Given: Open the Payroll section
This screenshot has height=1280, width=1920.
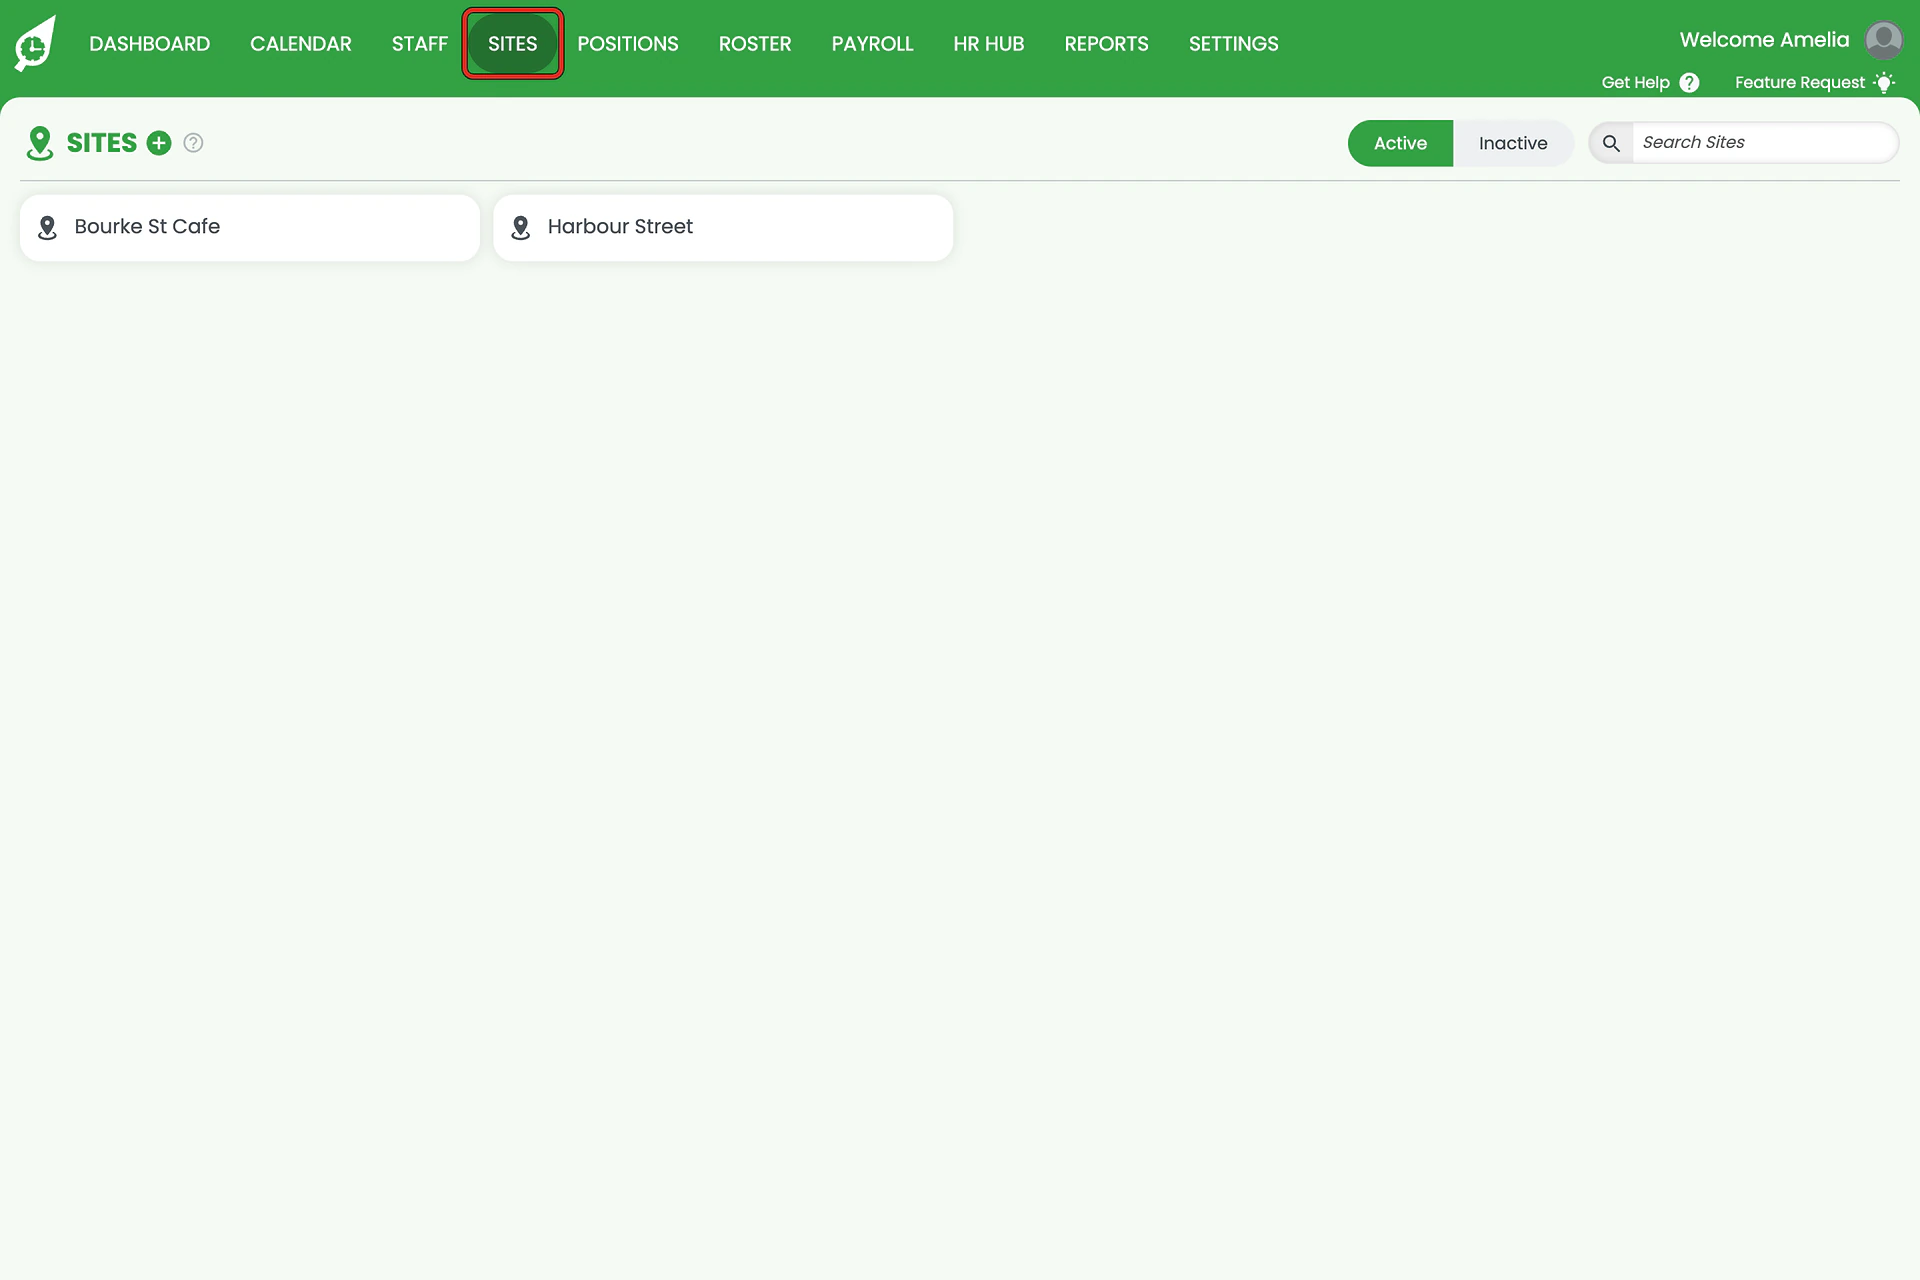Looking at the screenshot, I should click(x=873, y=44).
